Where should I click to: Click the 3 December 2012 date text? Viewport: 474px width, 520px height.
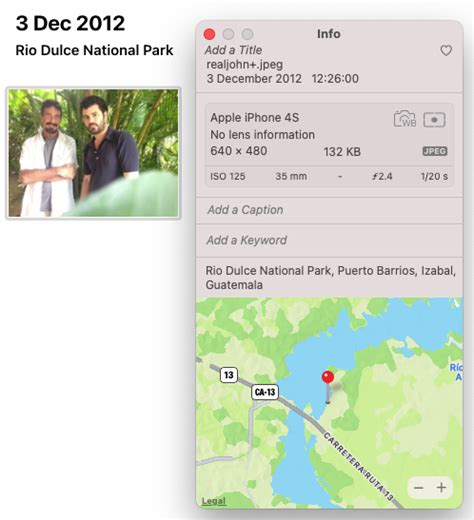(254, 79)
